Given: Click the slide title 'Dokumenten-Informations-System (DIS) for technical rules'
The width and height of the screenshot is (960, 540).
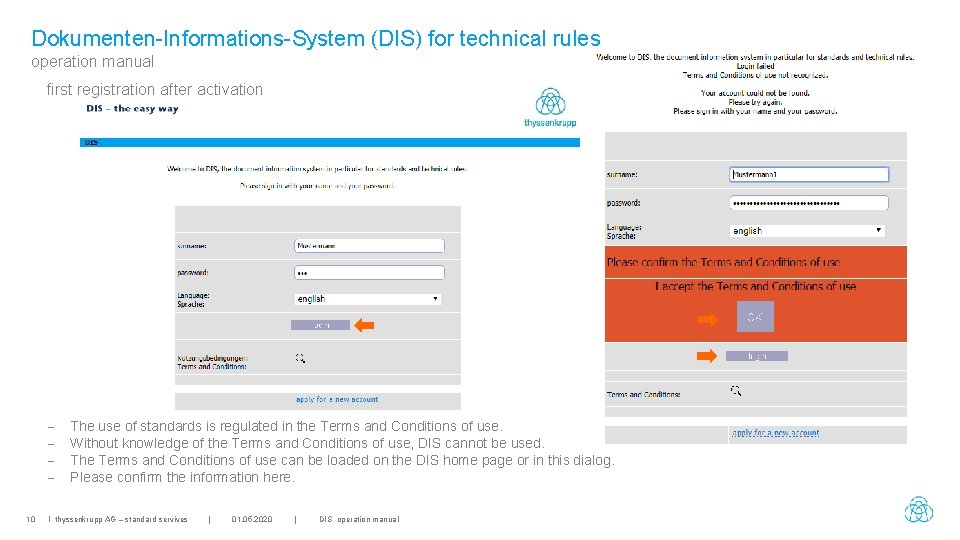Looking at the screenshot, I should (316, 38).
